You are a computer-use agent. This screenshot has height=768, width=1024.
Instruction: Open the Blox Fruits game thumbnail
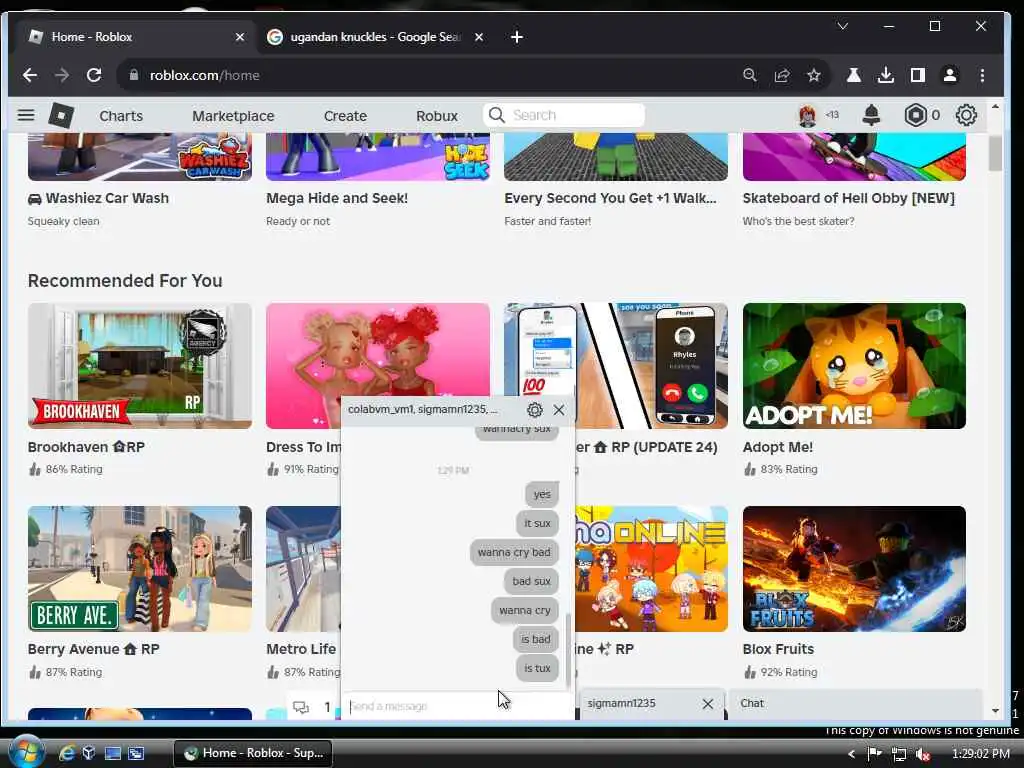[854, 569]
